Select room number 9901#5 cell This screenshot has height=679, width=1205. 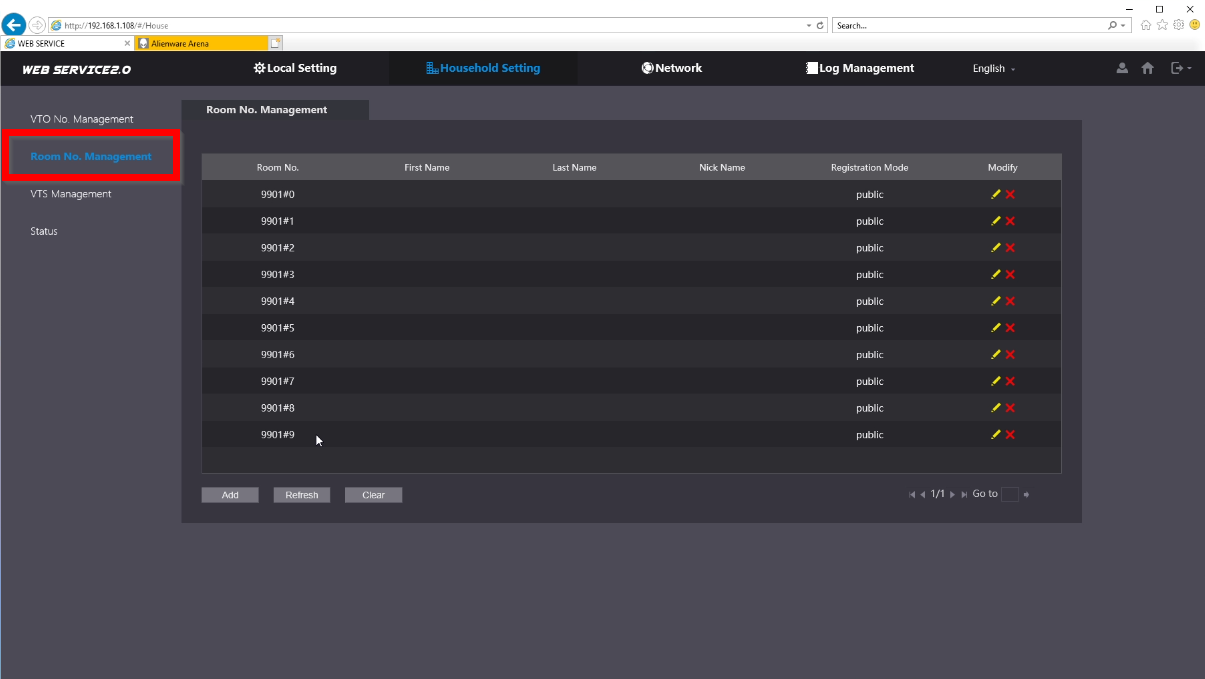(278, 328)
